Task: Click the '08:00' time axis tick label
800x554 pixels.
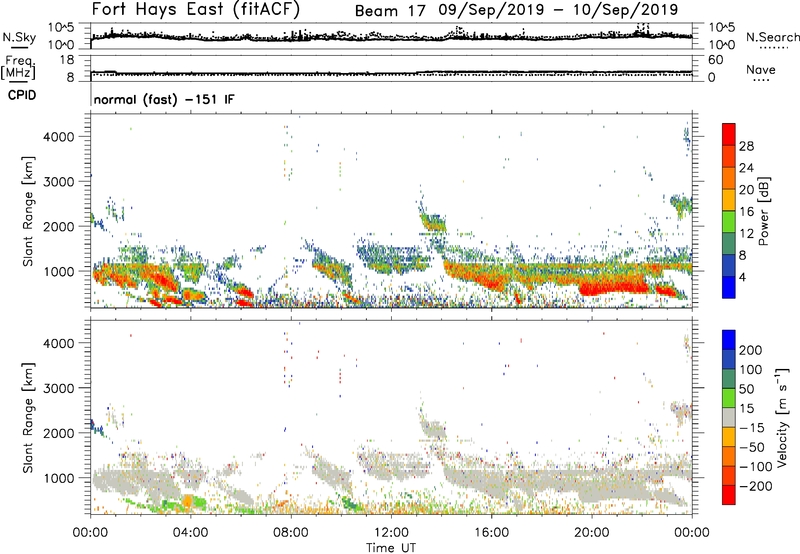Action: (291, 533)
